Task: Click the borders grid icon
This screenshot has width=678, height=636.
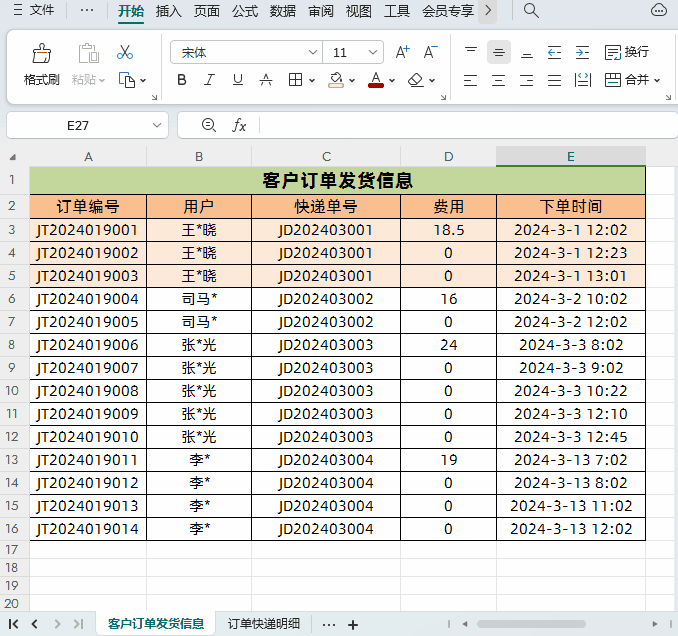Action: pos(295,80)
